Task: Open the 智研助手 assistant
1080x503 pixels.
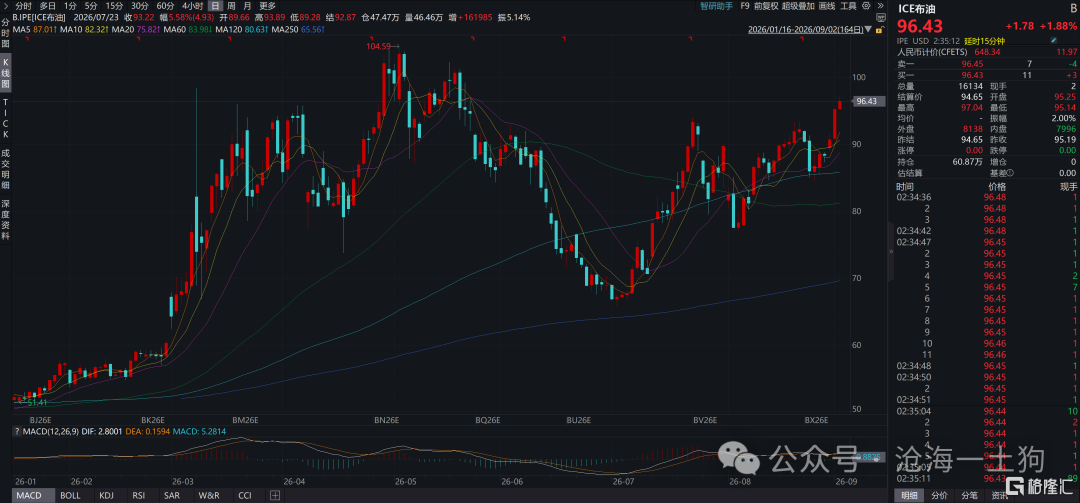Action: click(x=717, y=6)
